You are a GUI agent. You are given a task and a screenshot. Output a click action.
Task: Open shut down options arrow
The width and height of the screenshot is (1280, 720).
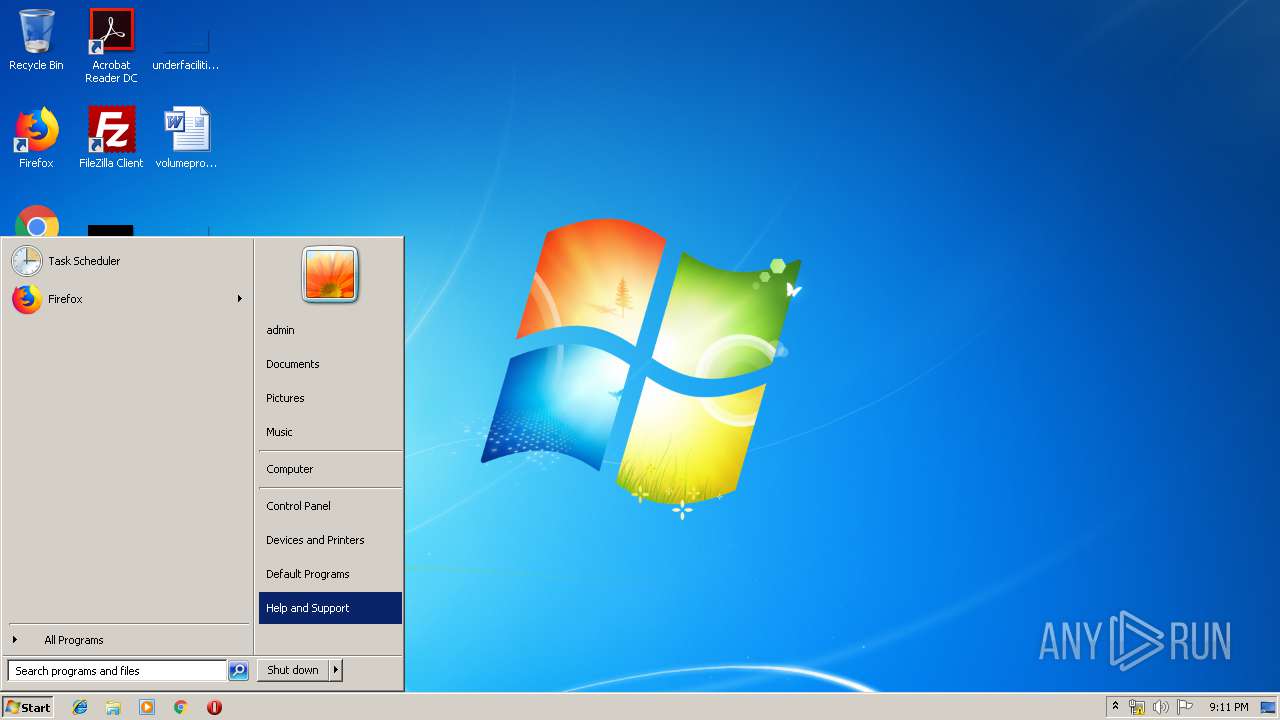coord(336,670)
